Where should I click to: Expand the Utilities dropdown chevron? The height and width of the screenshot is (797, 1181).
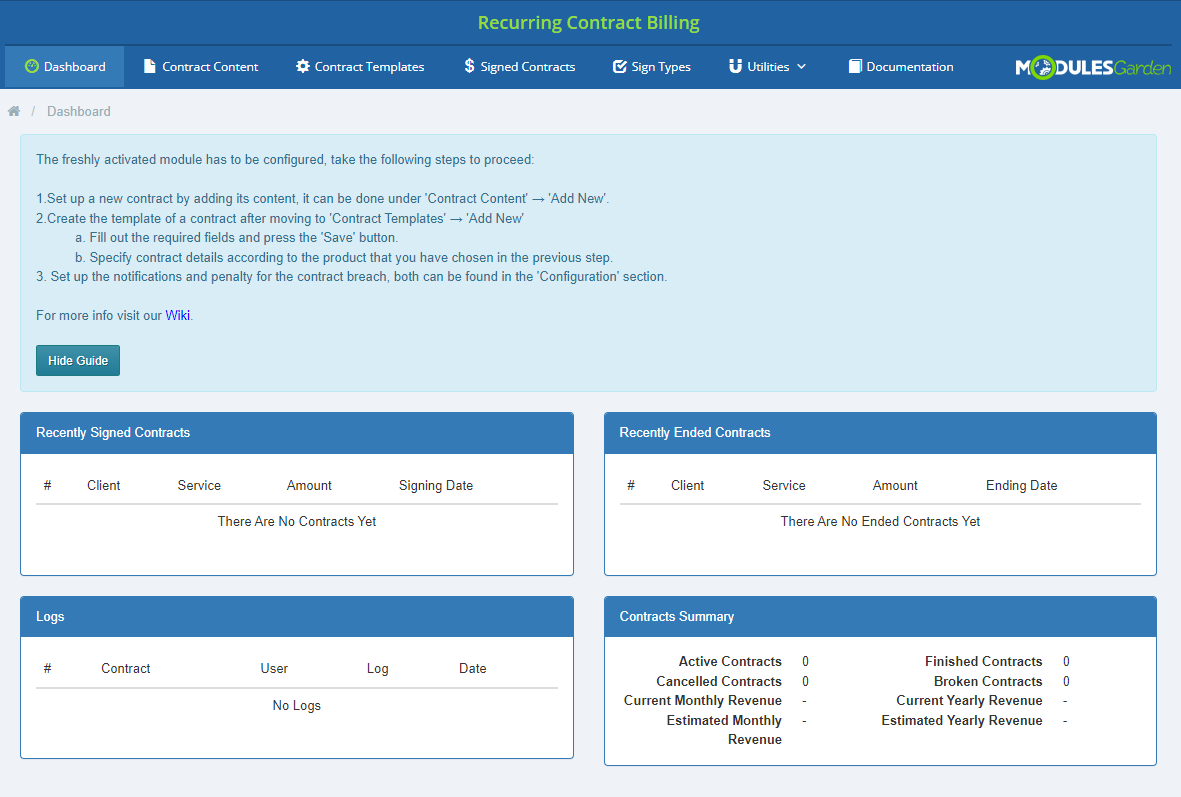coord(801,66)
